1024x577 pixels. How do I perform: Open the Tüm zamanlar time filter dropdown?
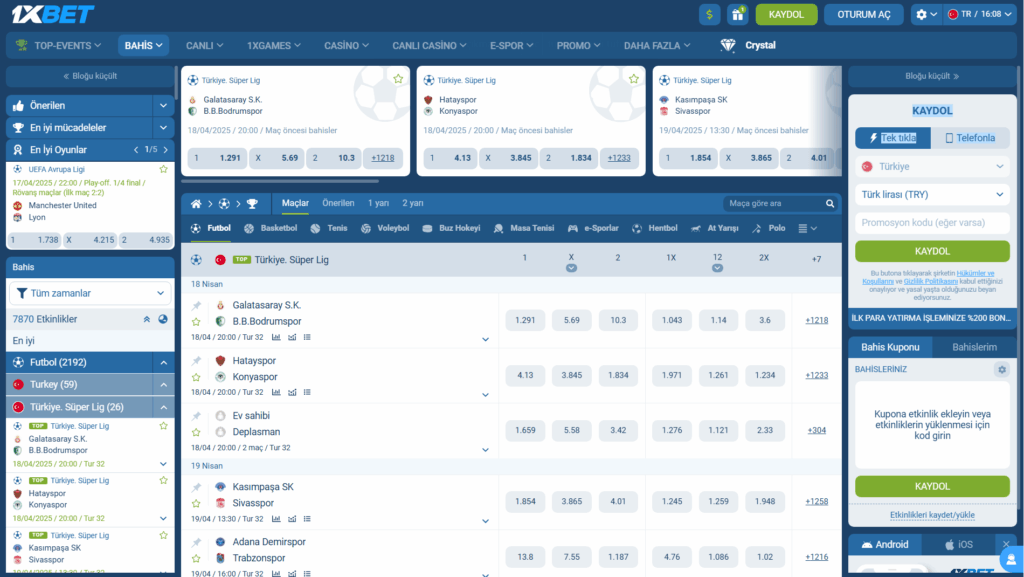coord(90,293)
